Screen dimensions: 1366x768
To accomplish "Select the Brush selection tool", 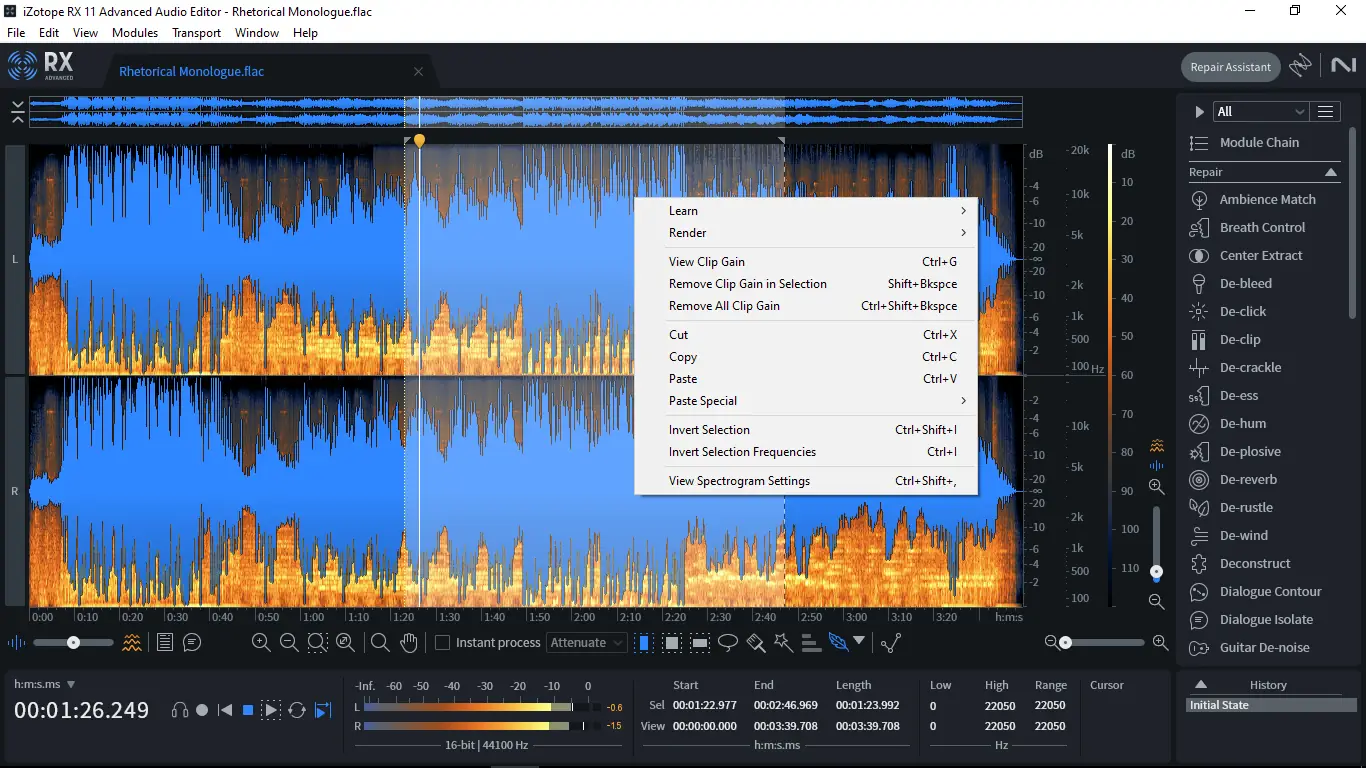I will pyautogui.click(x=756, y=643).
